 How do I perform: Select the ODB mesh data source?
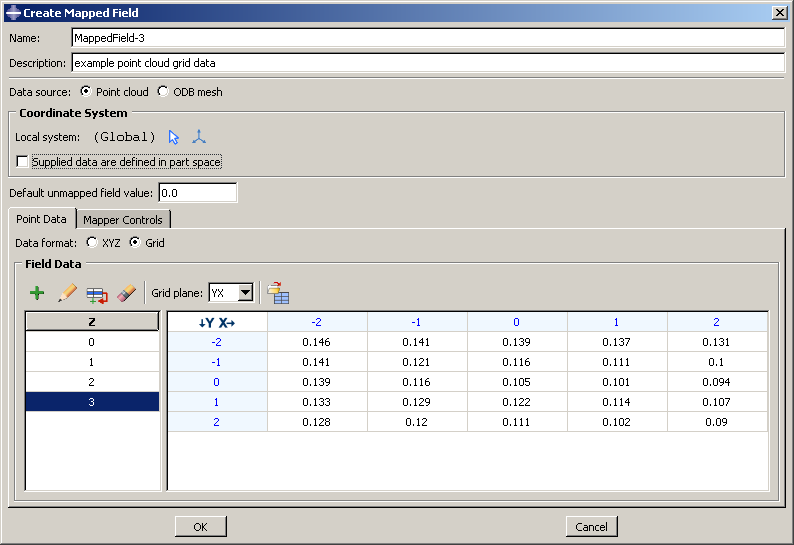163,91
